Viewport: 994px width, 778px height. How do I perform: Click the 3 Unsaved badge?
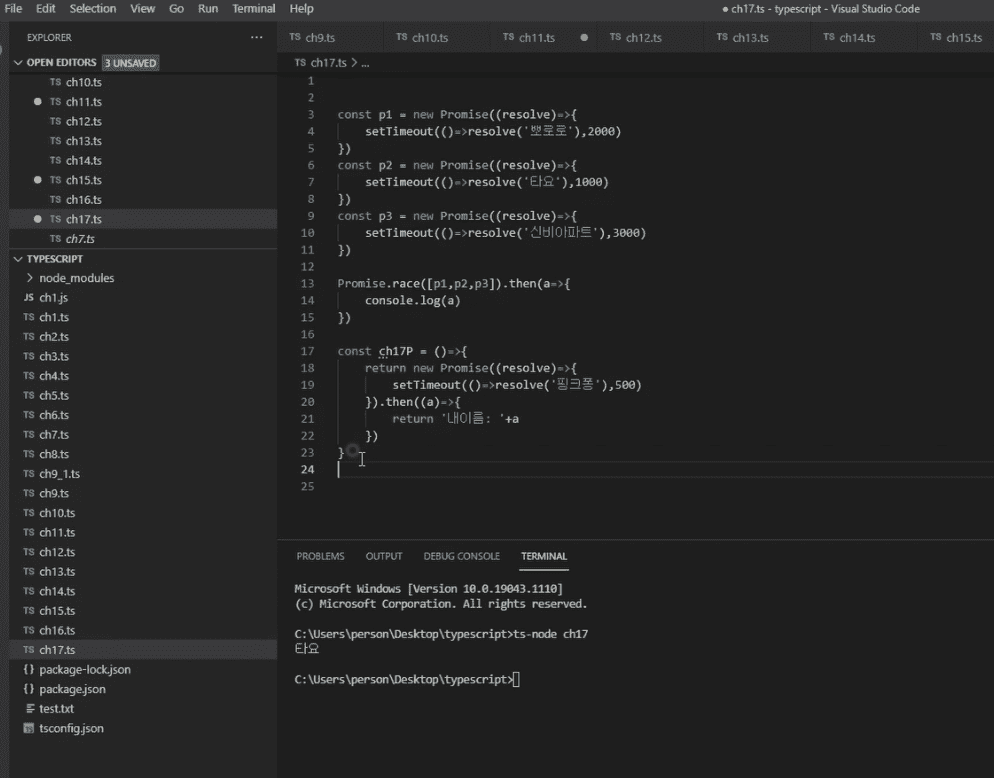point(130,63)
